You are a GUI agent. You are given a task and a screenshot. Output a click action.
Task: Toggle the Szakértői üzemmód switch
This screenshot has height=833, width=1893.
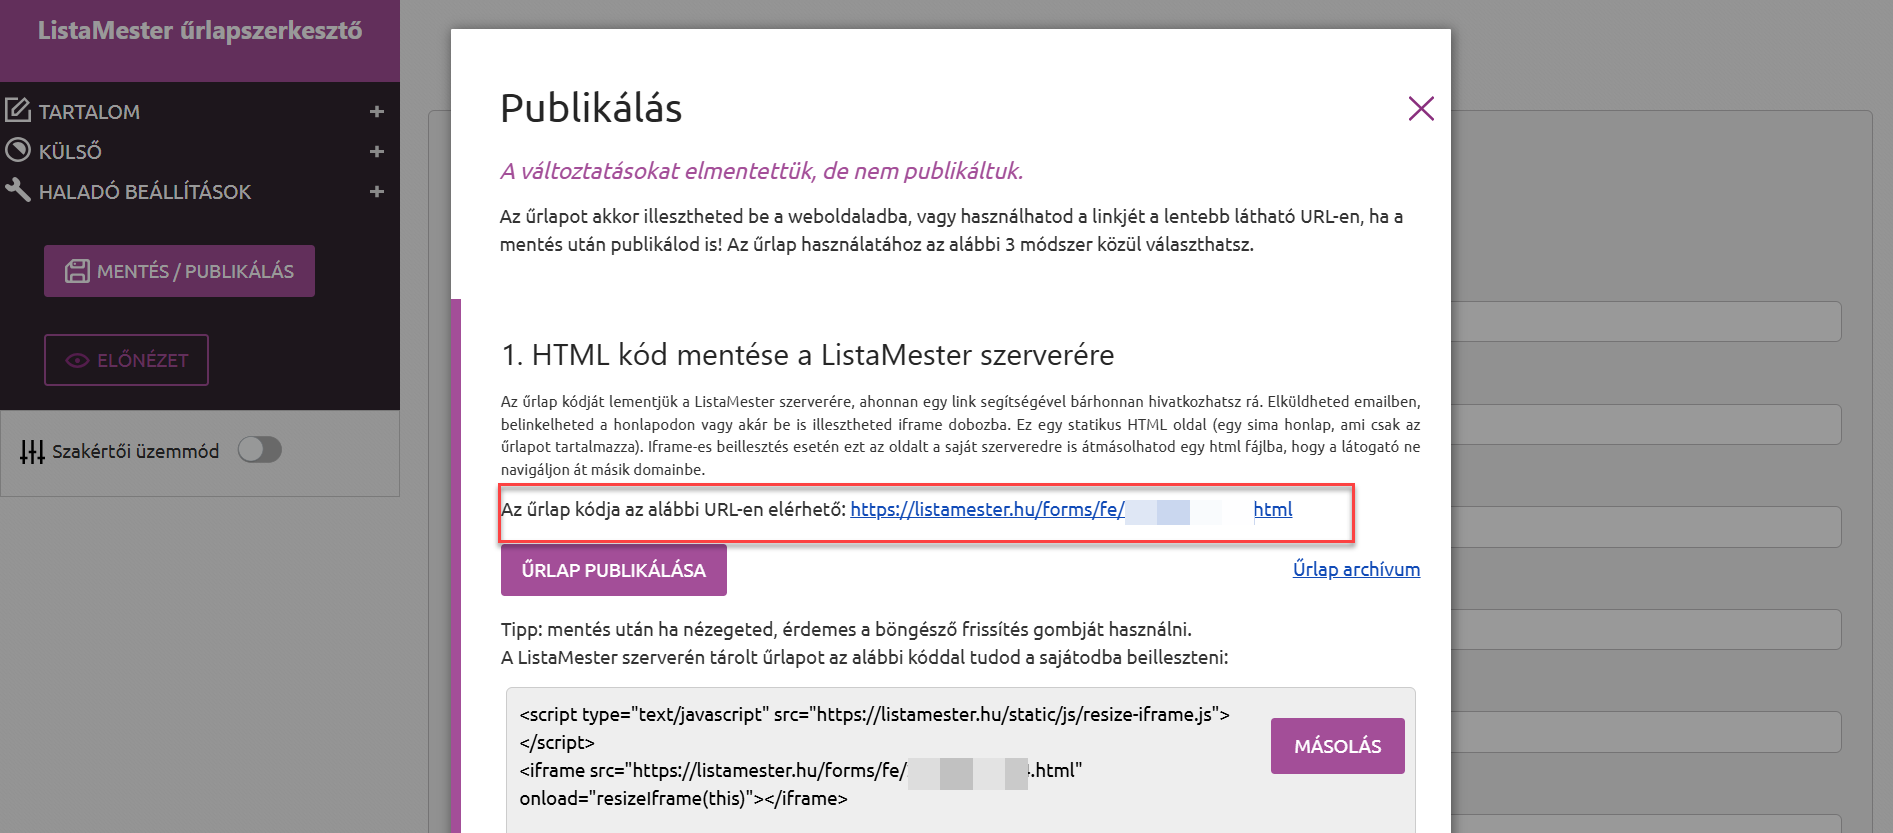pyautogui.click(x=260, y=450)
